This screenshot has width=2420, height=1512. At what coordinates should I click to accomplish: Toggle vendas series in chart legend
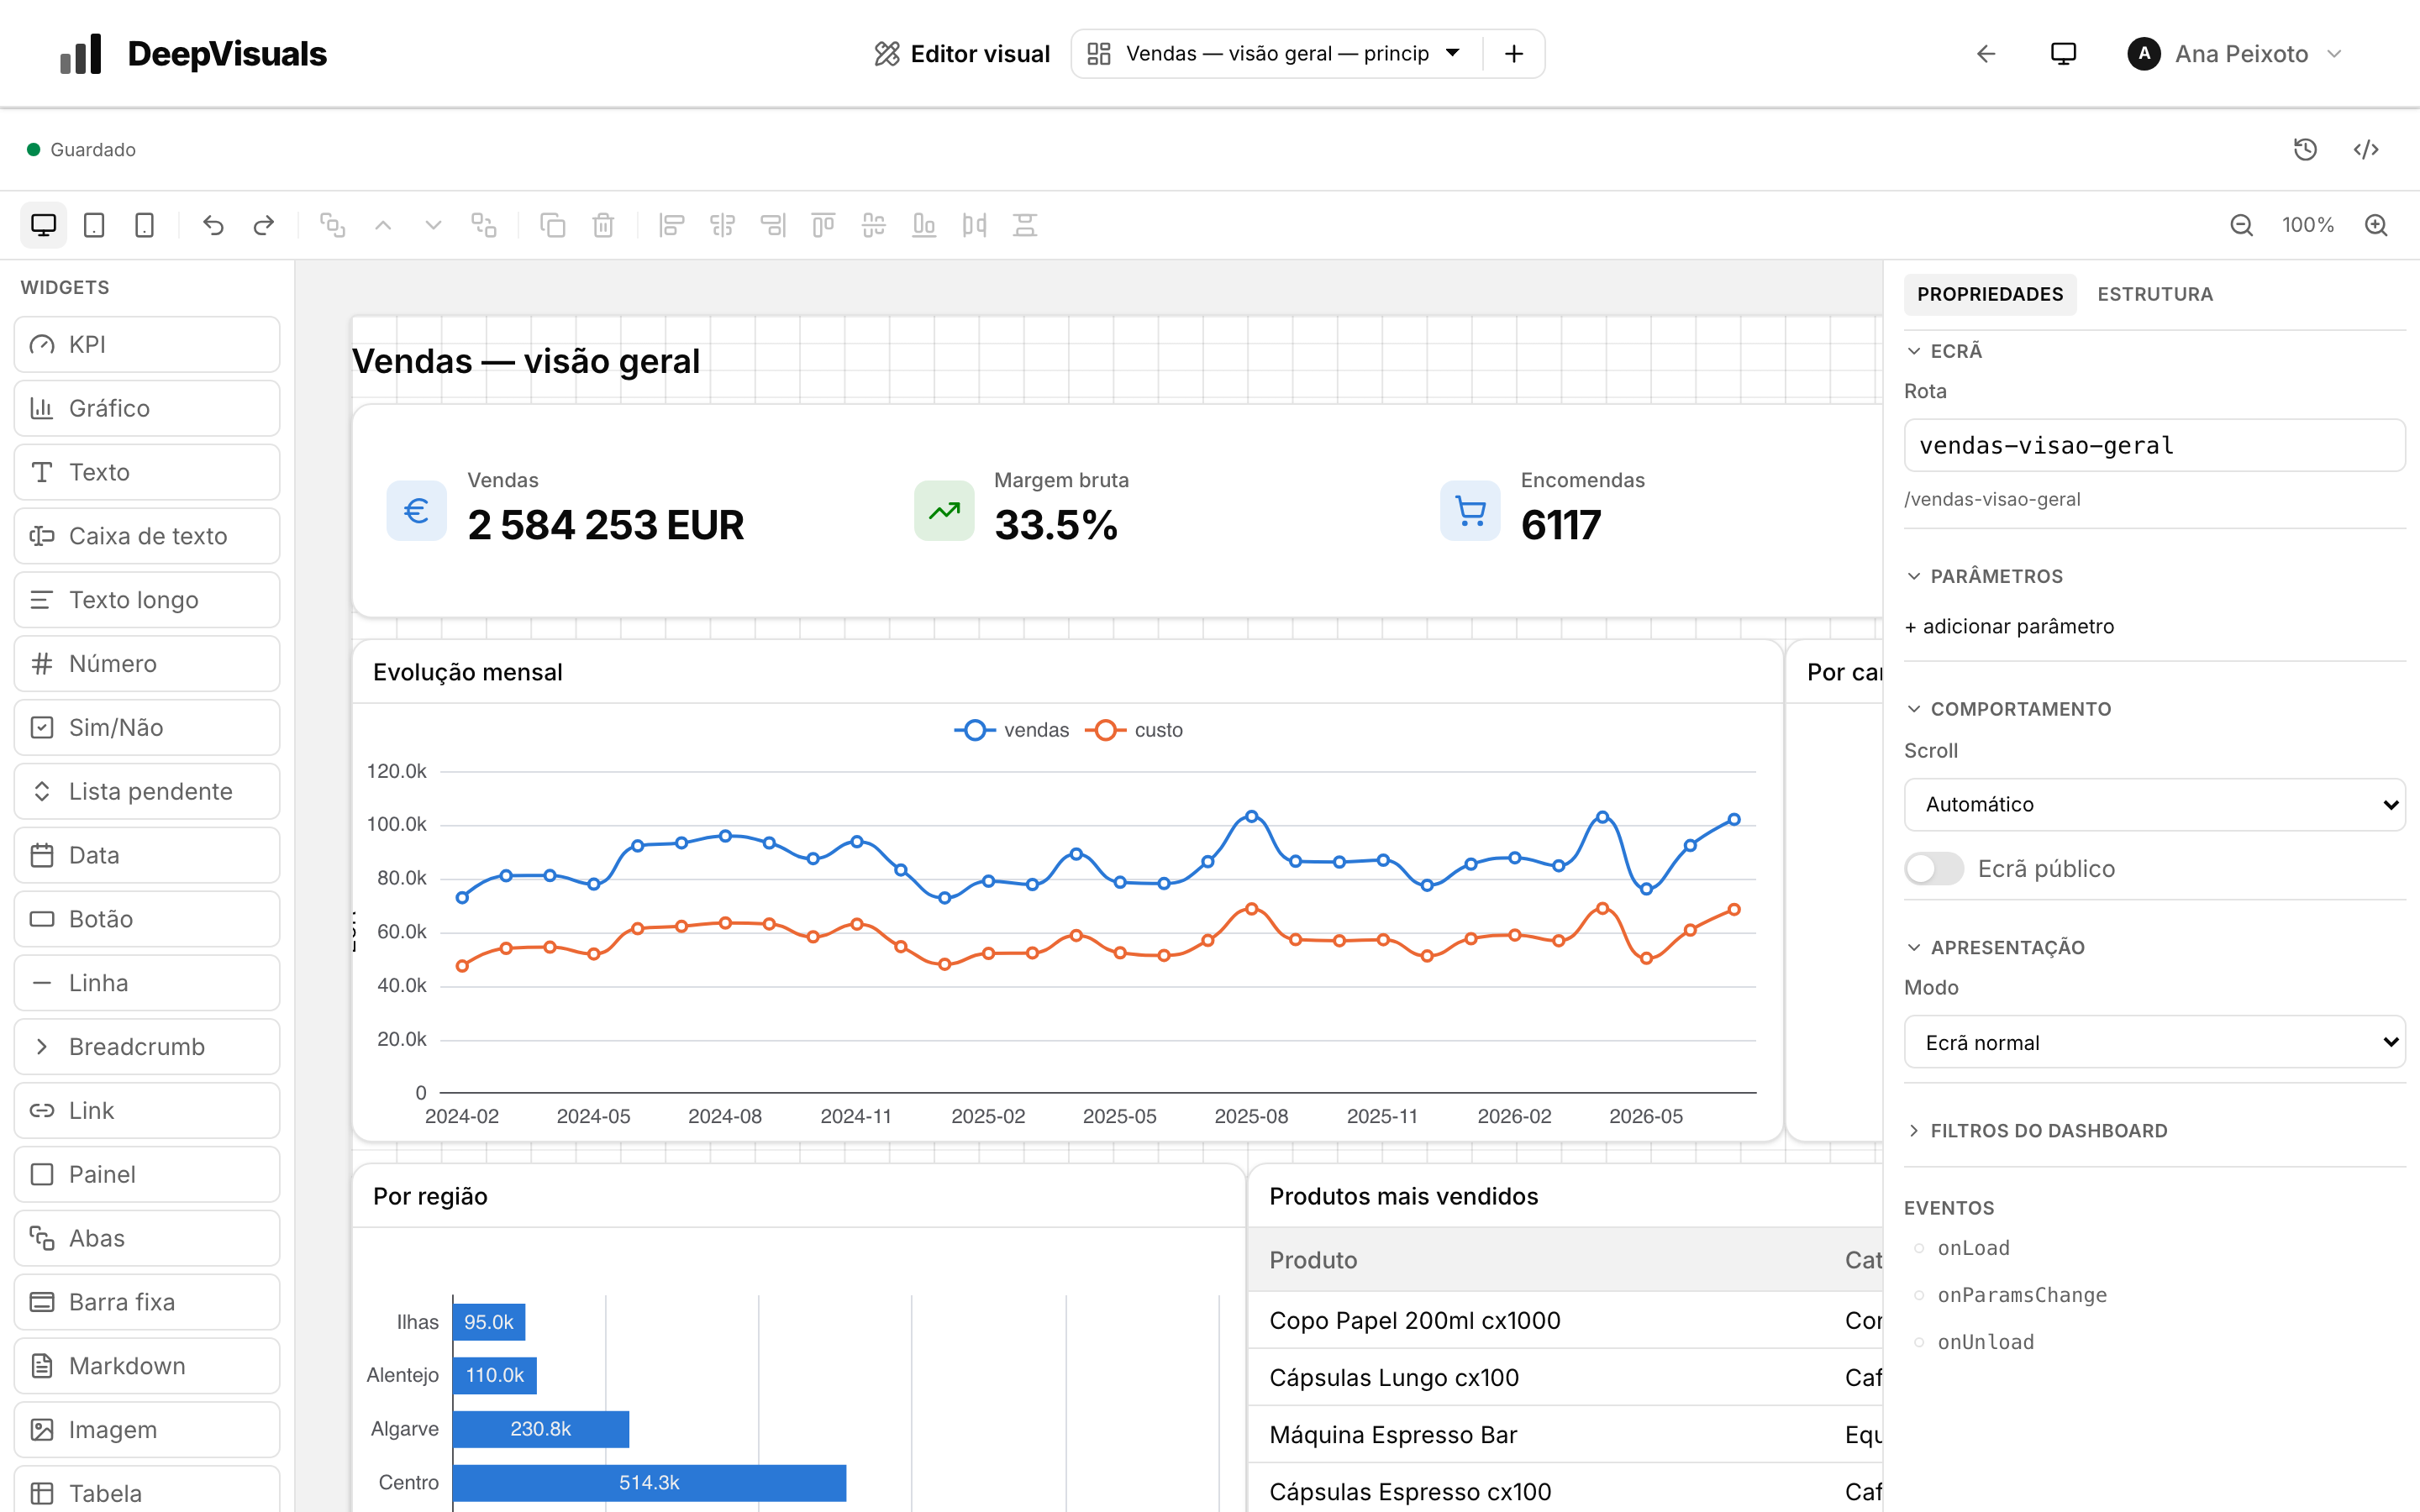click(1011, 730)
